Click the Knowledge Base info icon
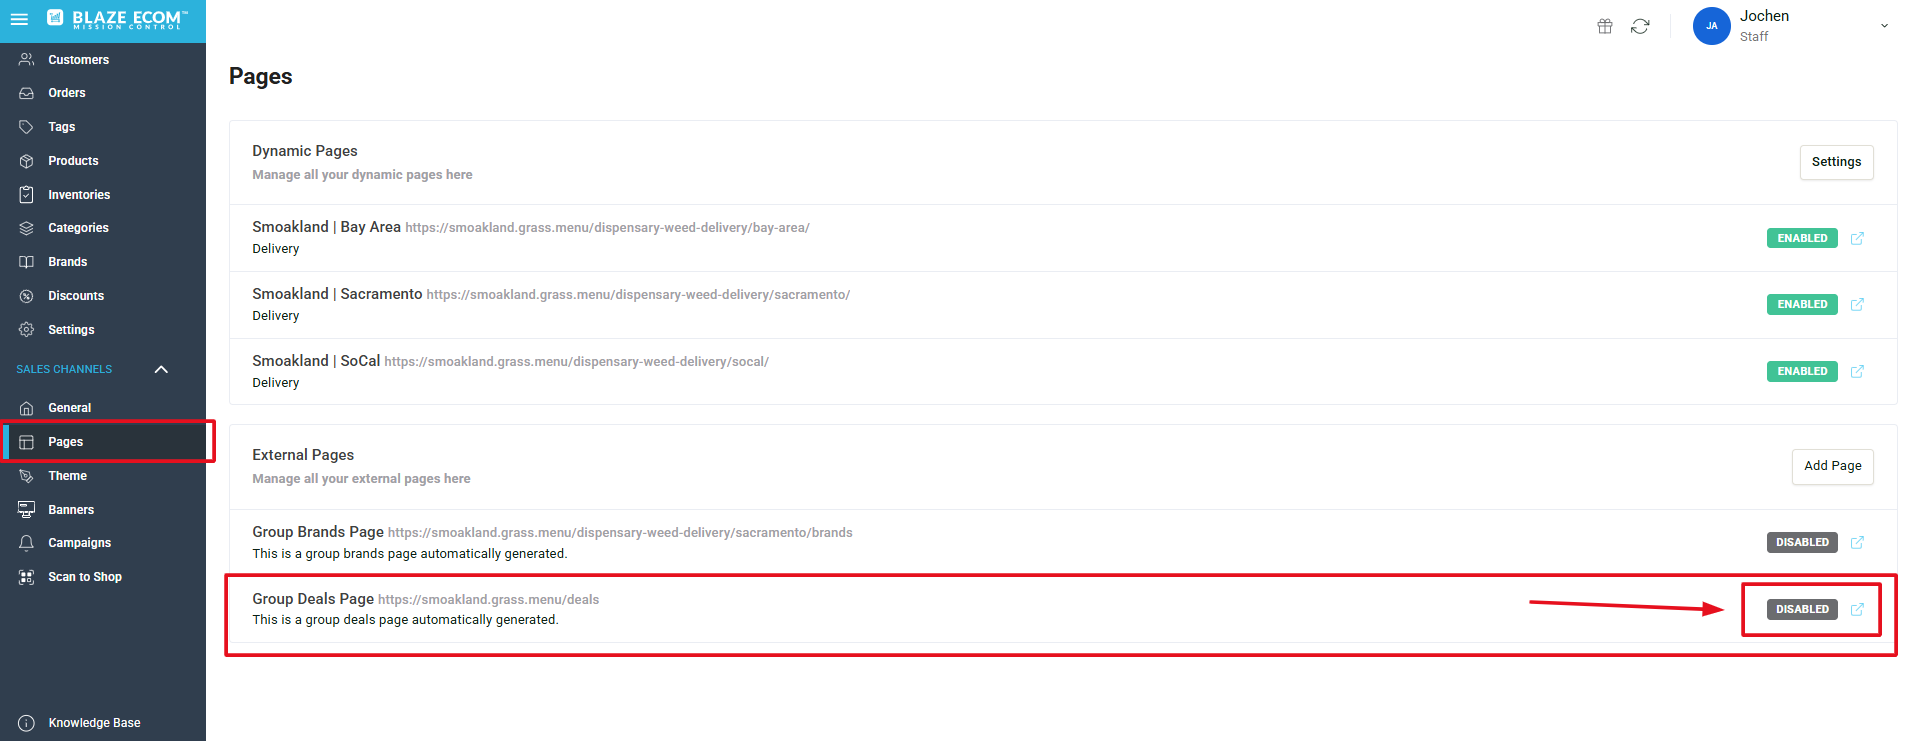Viewport: 1905px width, 741px height. (27, 723)
